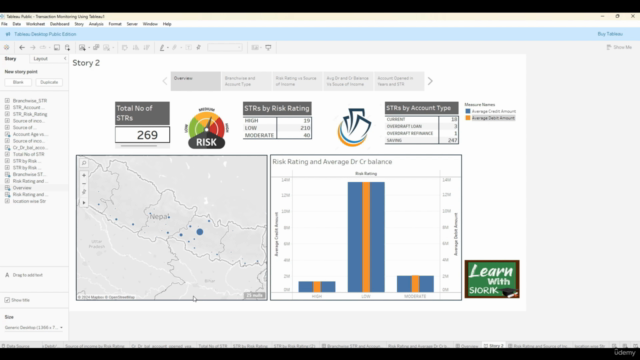Click the Show mark labels icon
Screen dimensions: 640x360
188,47
